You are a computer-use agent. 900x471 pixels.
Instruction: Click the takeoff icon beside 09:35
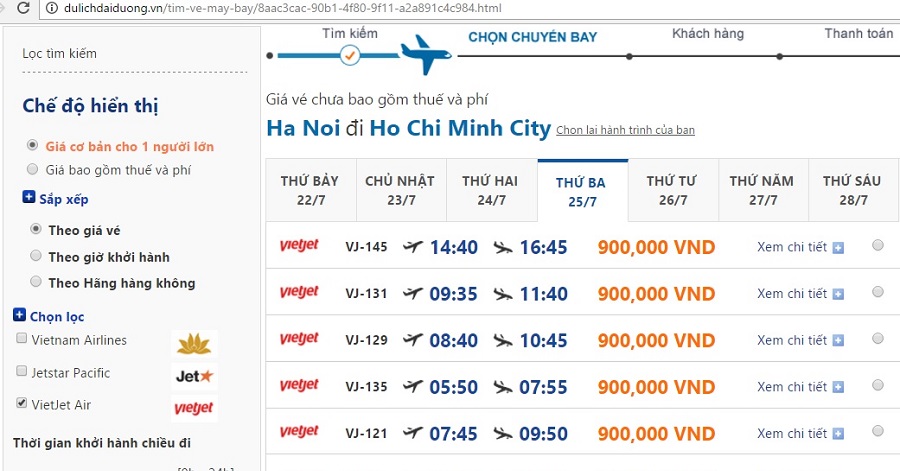412,293
